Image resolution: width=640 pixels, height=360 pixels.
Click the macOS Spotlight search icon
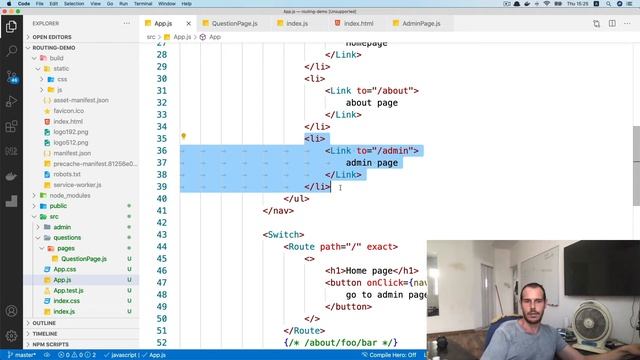608,4
